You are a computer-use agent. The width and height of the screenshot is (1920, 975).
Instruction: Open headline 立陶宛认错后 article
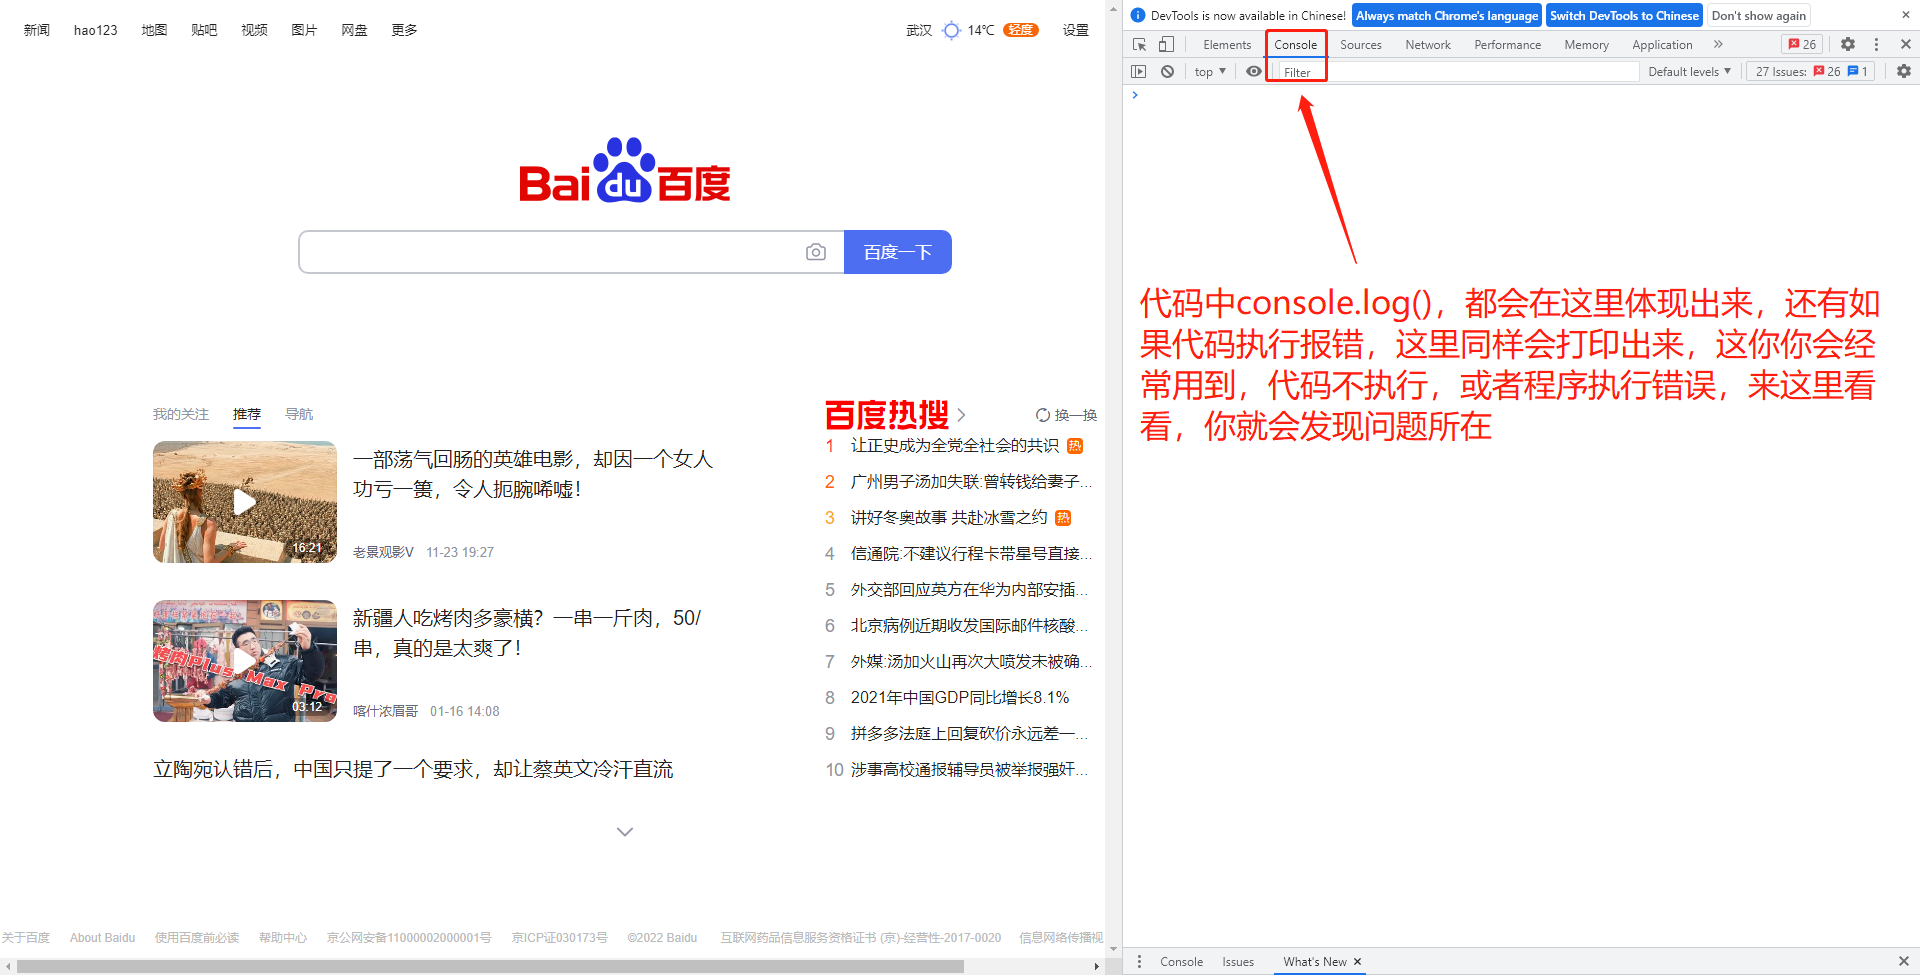tap(413, 769)
